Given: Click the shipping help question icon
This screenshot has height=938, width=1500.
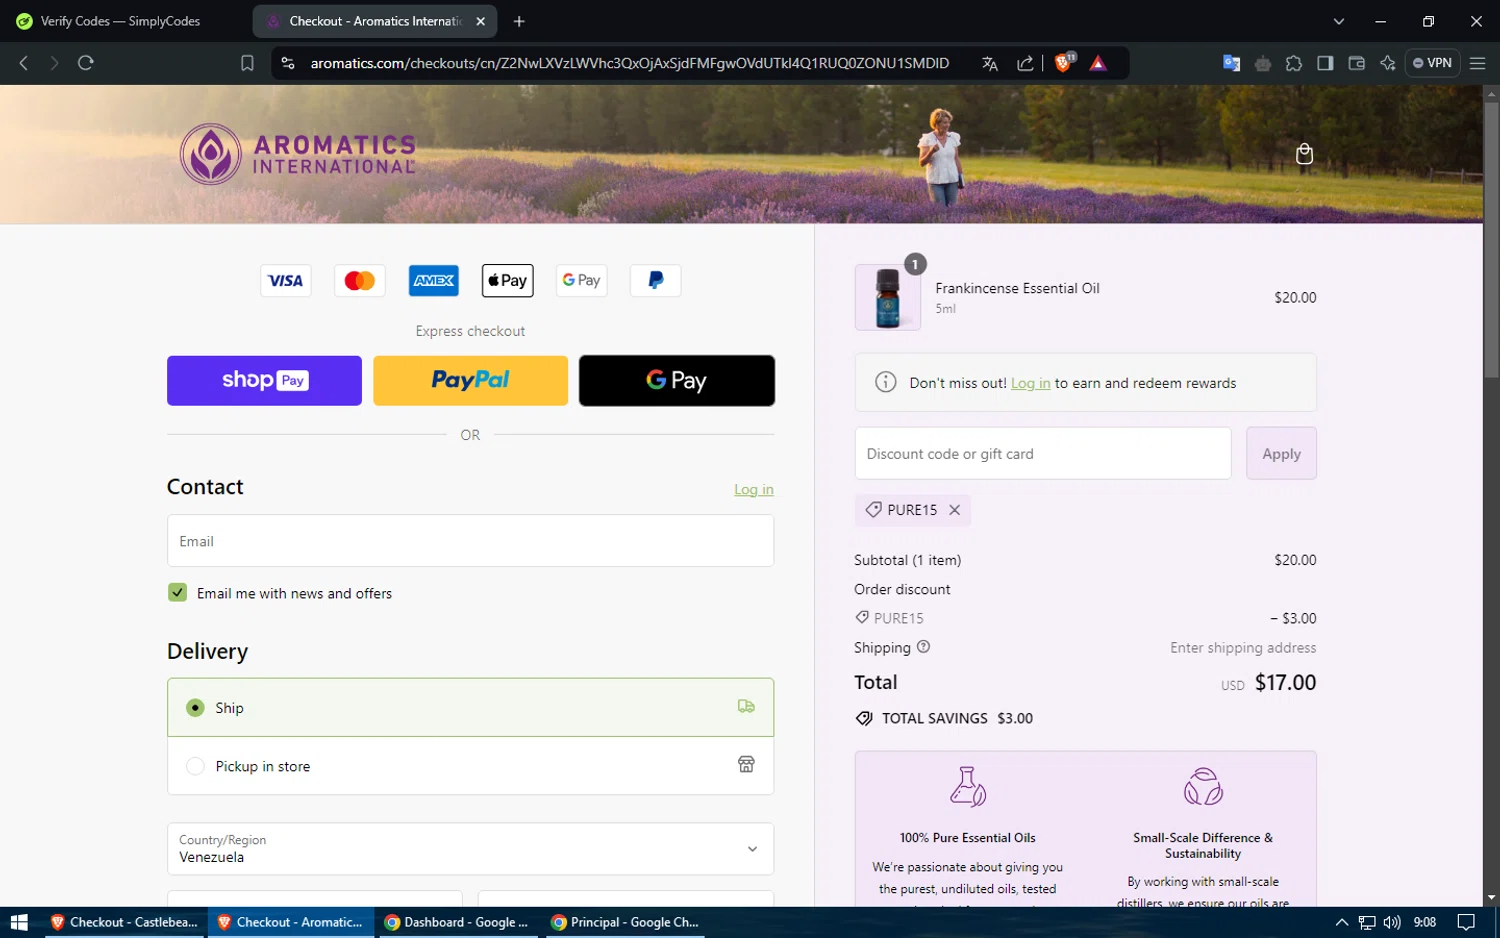Looking at the screenshot, I should pos(923,647).
